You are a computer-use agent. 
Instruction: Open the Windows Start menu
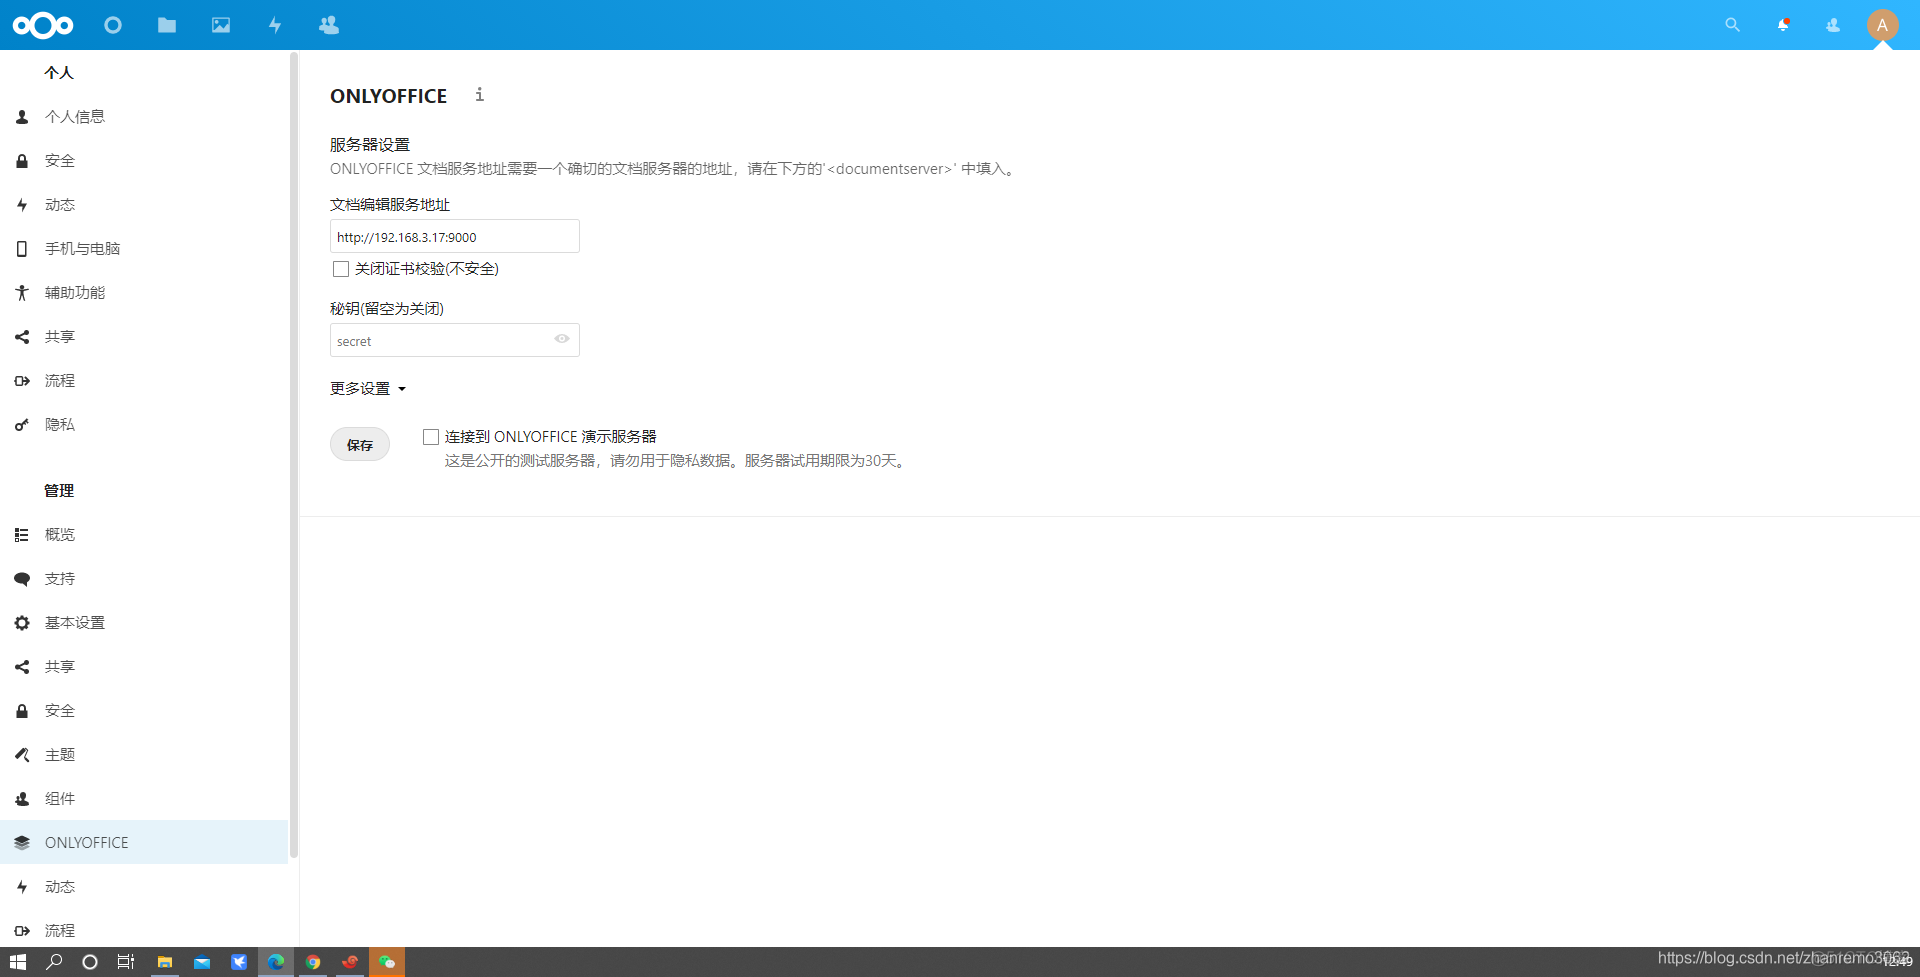tap(18, 962)
